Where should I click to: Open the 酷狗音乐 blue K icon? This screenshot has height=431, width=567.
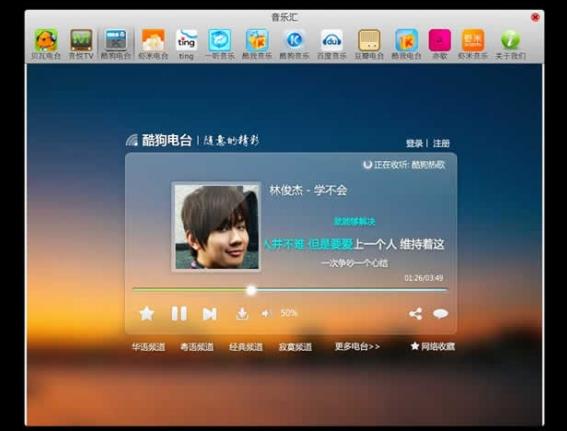point(294,44)
